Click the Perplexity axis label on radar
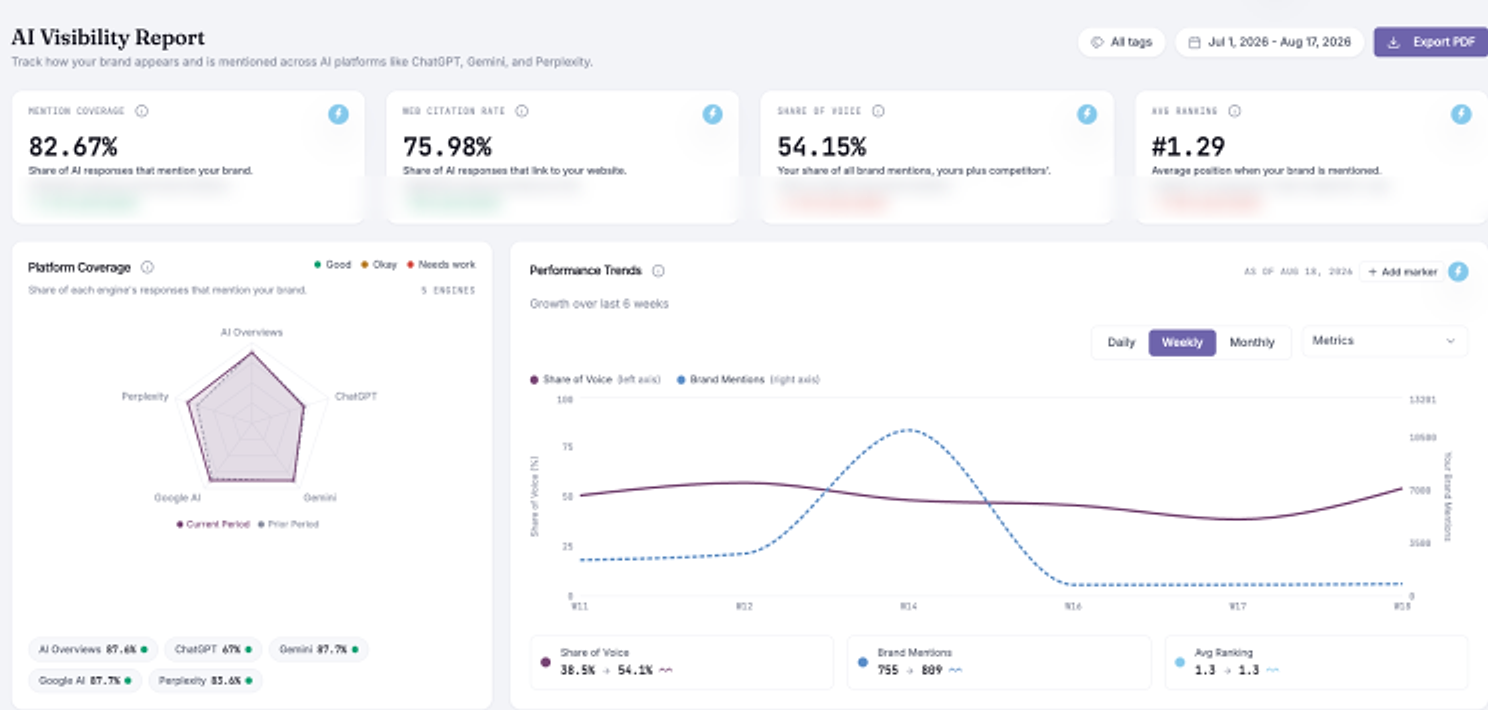The width and height of the screenshot is (1488, 710). pyautogui.click(x=145, y=396)
